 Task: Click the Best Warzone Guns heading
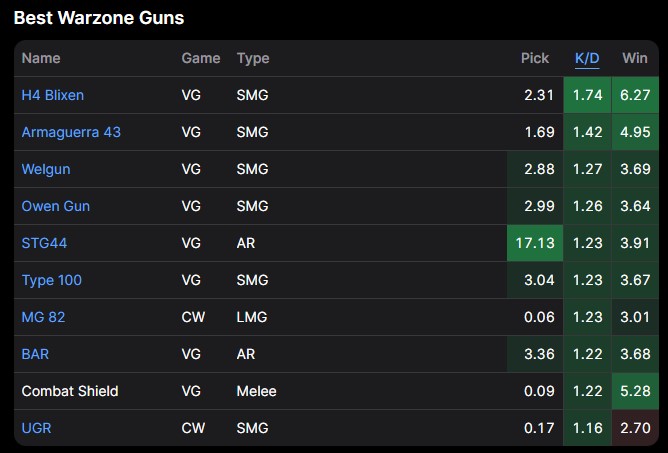pyautogui.click(x=98, y=18)
